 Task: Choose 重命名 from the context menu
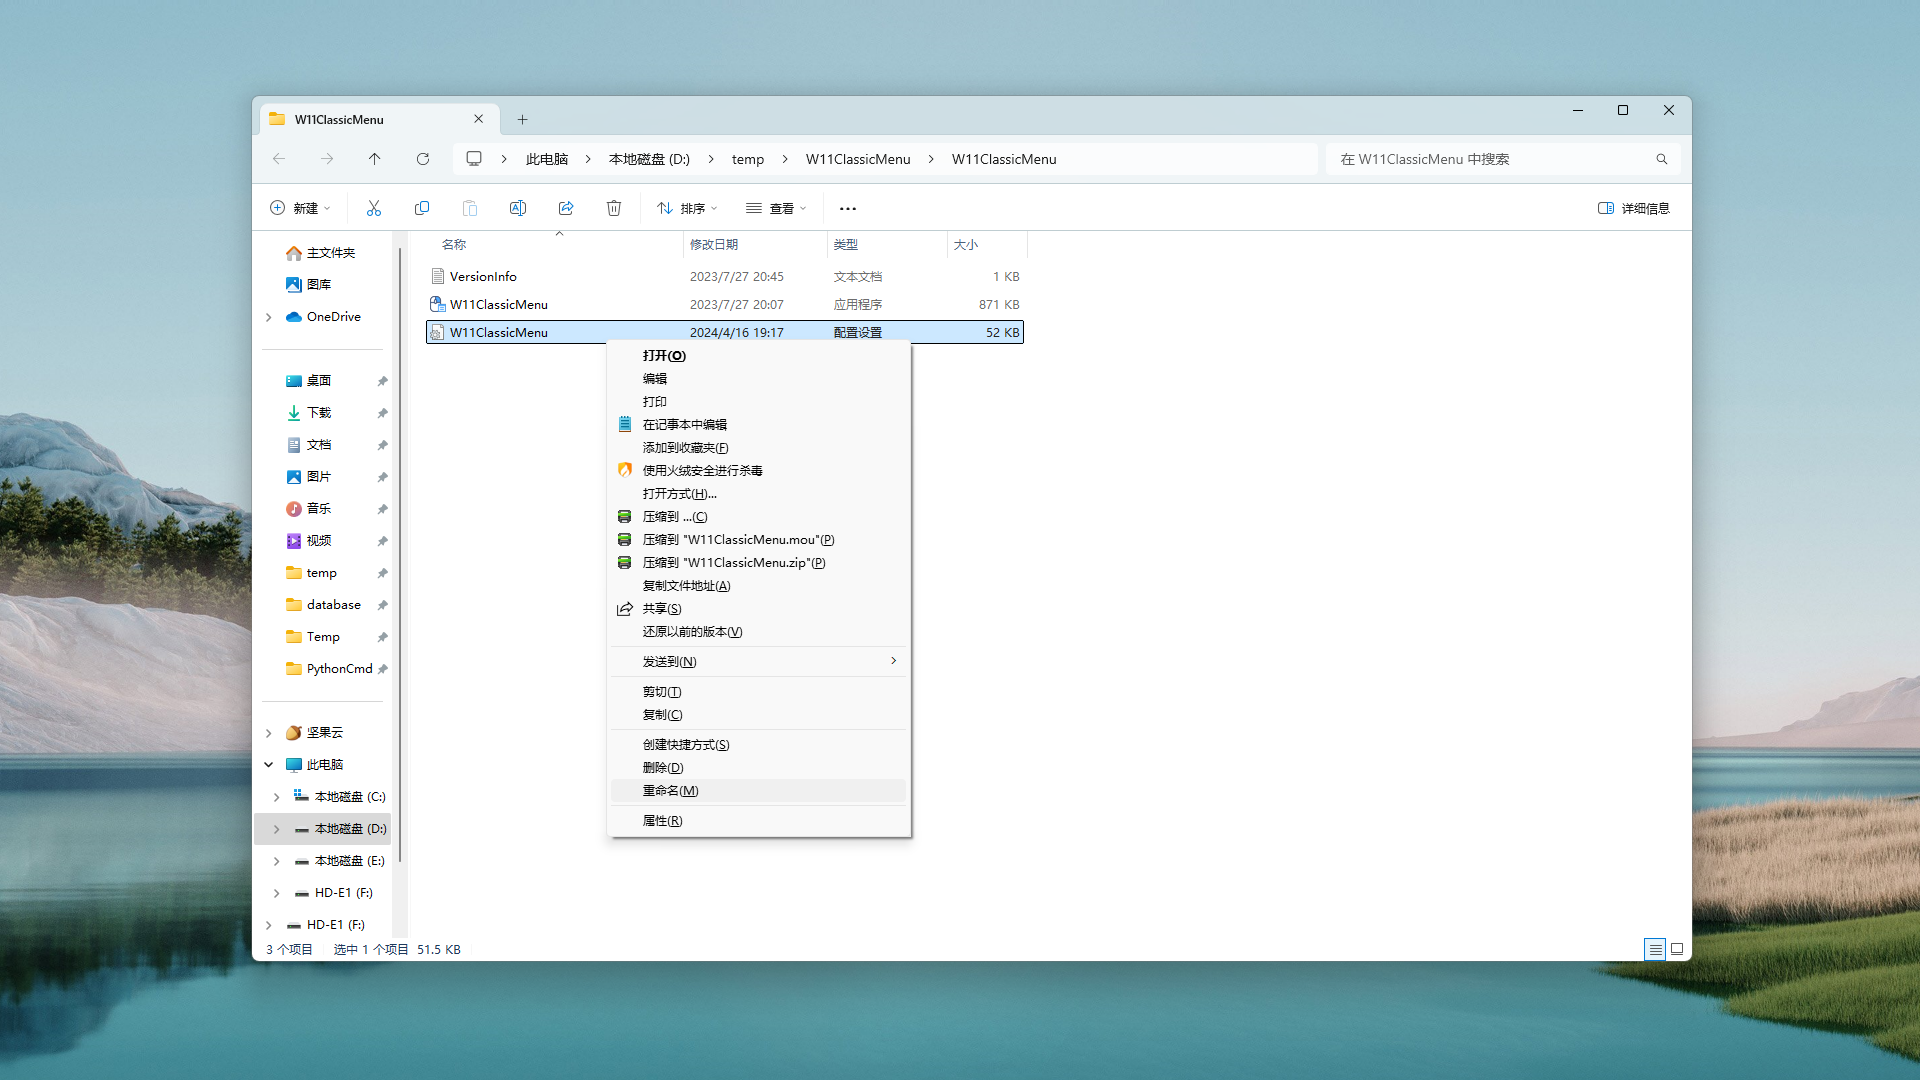670,791
